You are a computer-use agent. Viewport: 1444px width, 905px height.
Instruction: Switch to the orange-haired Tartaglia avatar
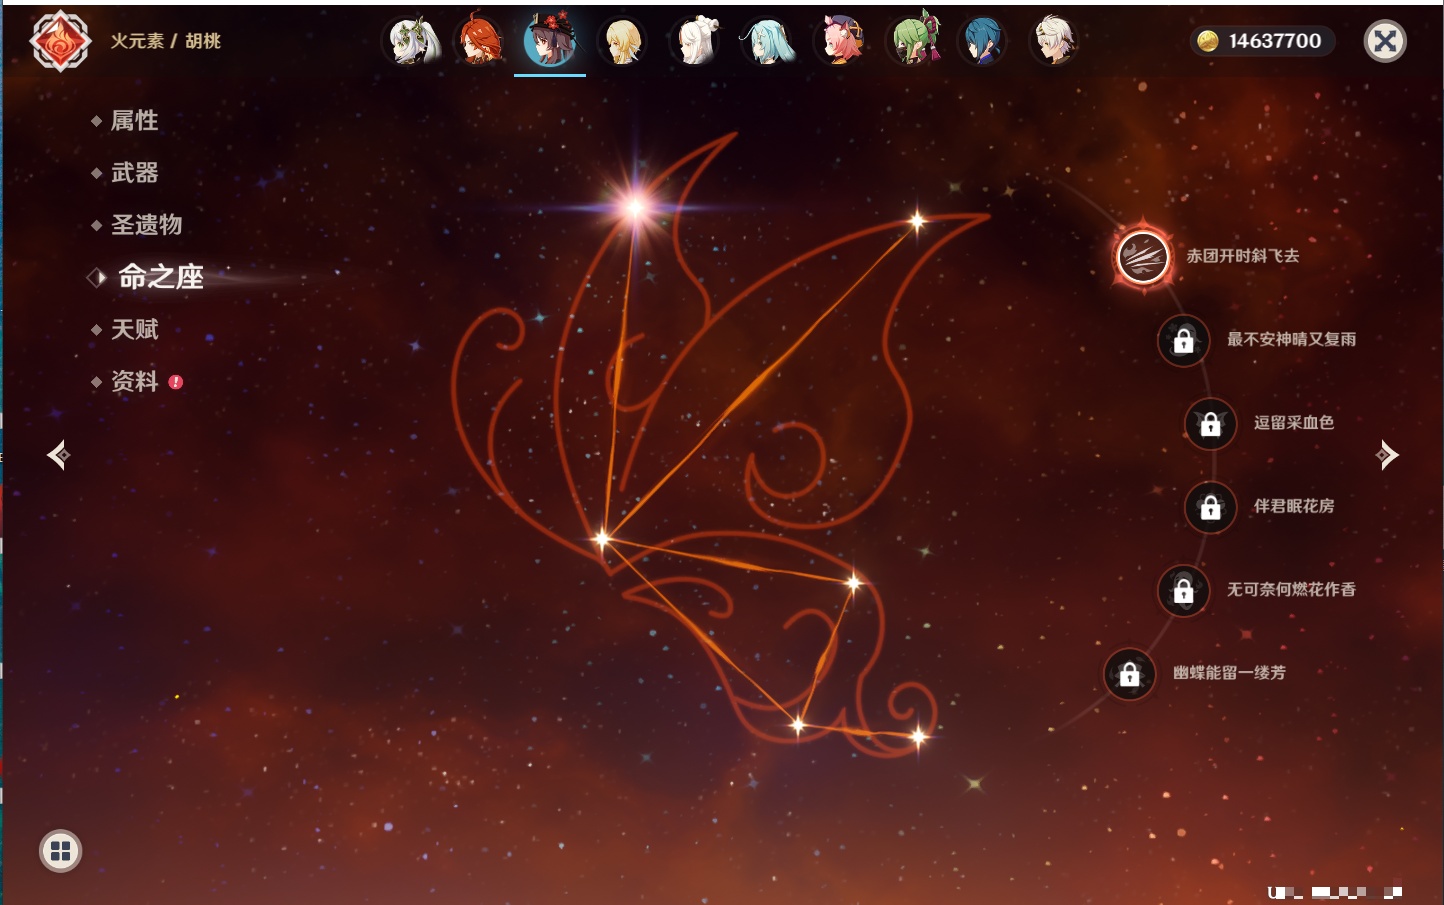coord(481,42)
